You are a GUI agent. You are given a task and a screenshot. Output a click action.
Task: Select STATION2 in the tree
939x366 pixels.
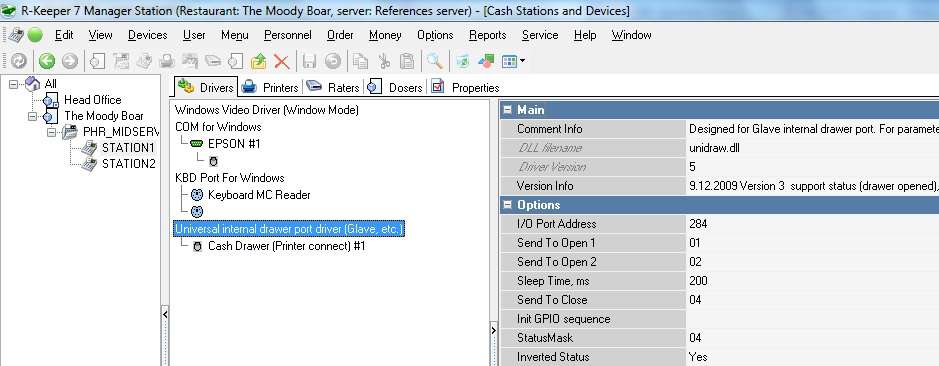129,164
